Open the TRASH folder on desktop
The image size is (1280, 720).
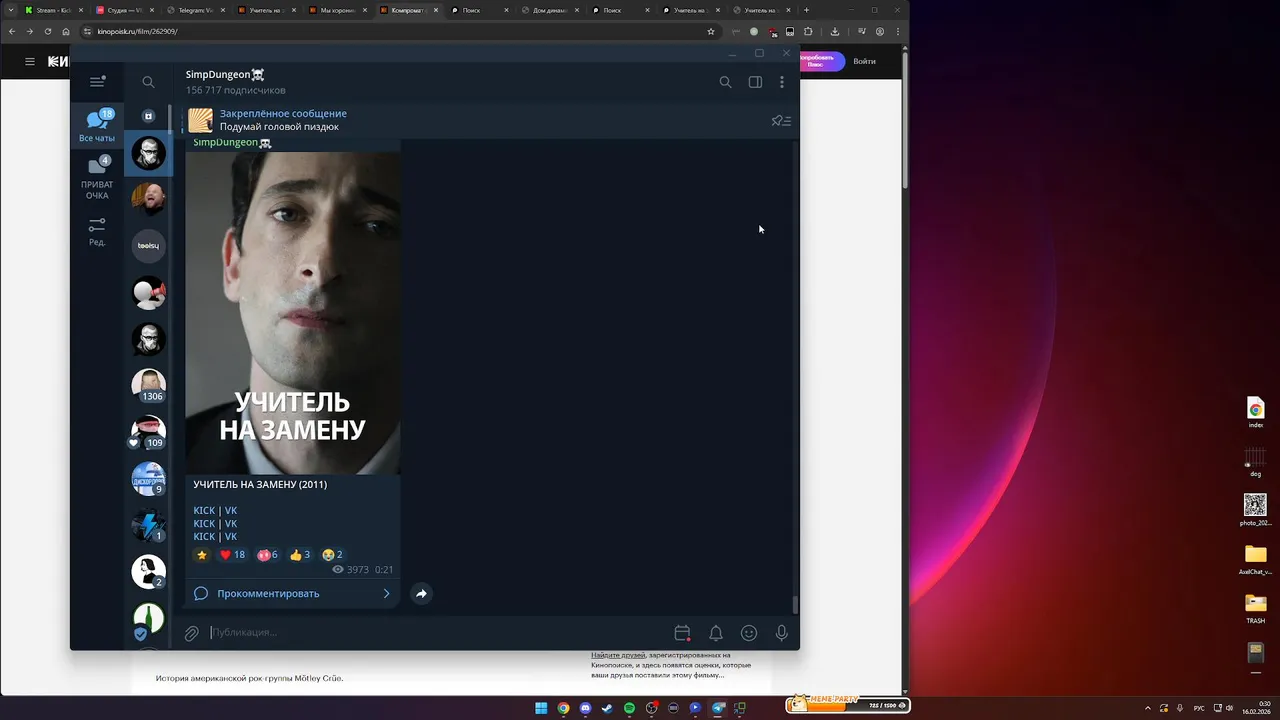click(1255, 608)
